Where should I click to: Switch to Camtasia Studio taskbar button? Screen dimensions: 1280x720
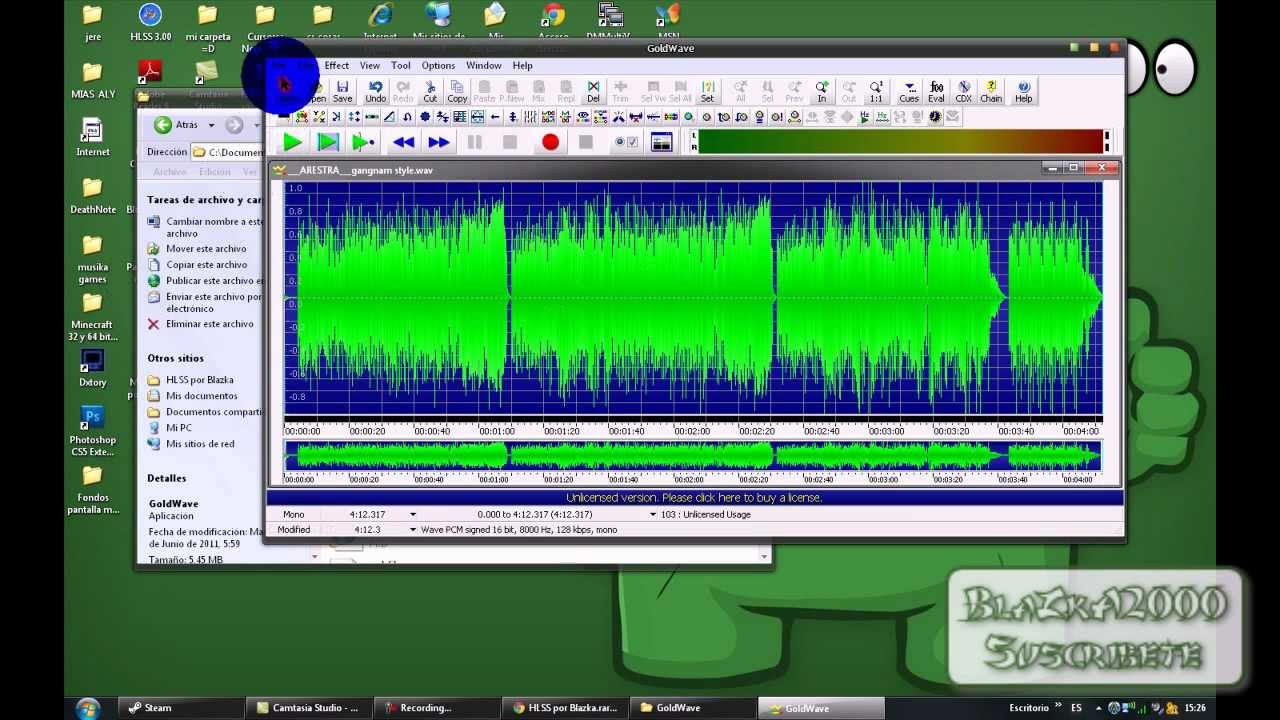pyautogui.click(x=311, y=708)
